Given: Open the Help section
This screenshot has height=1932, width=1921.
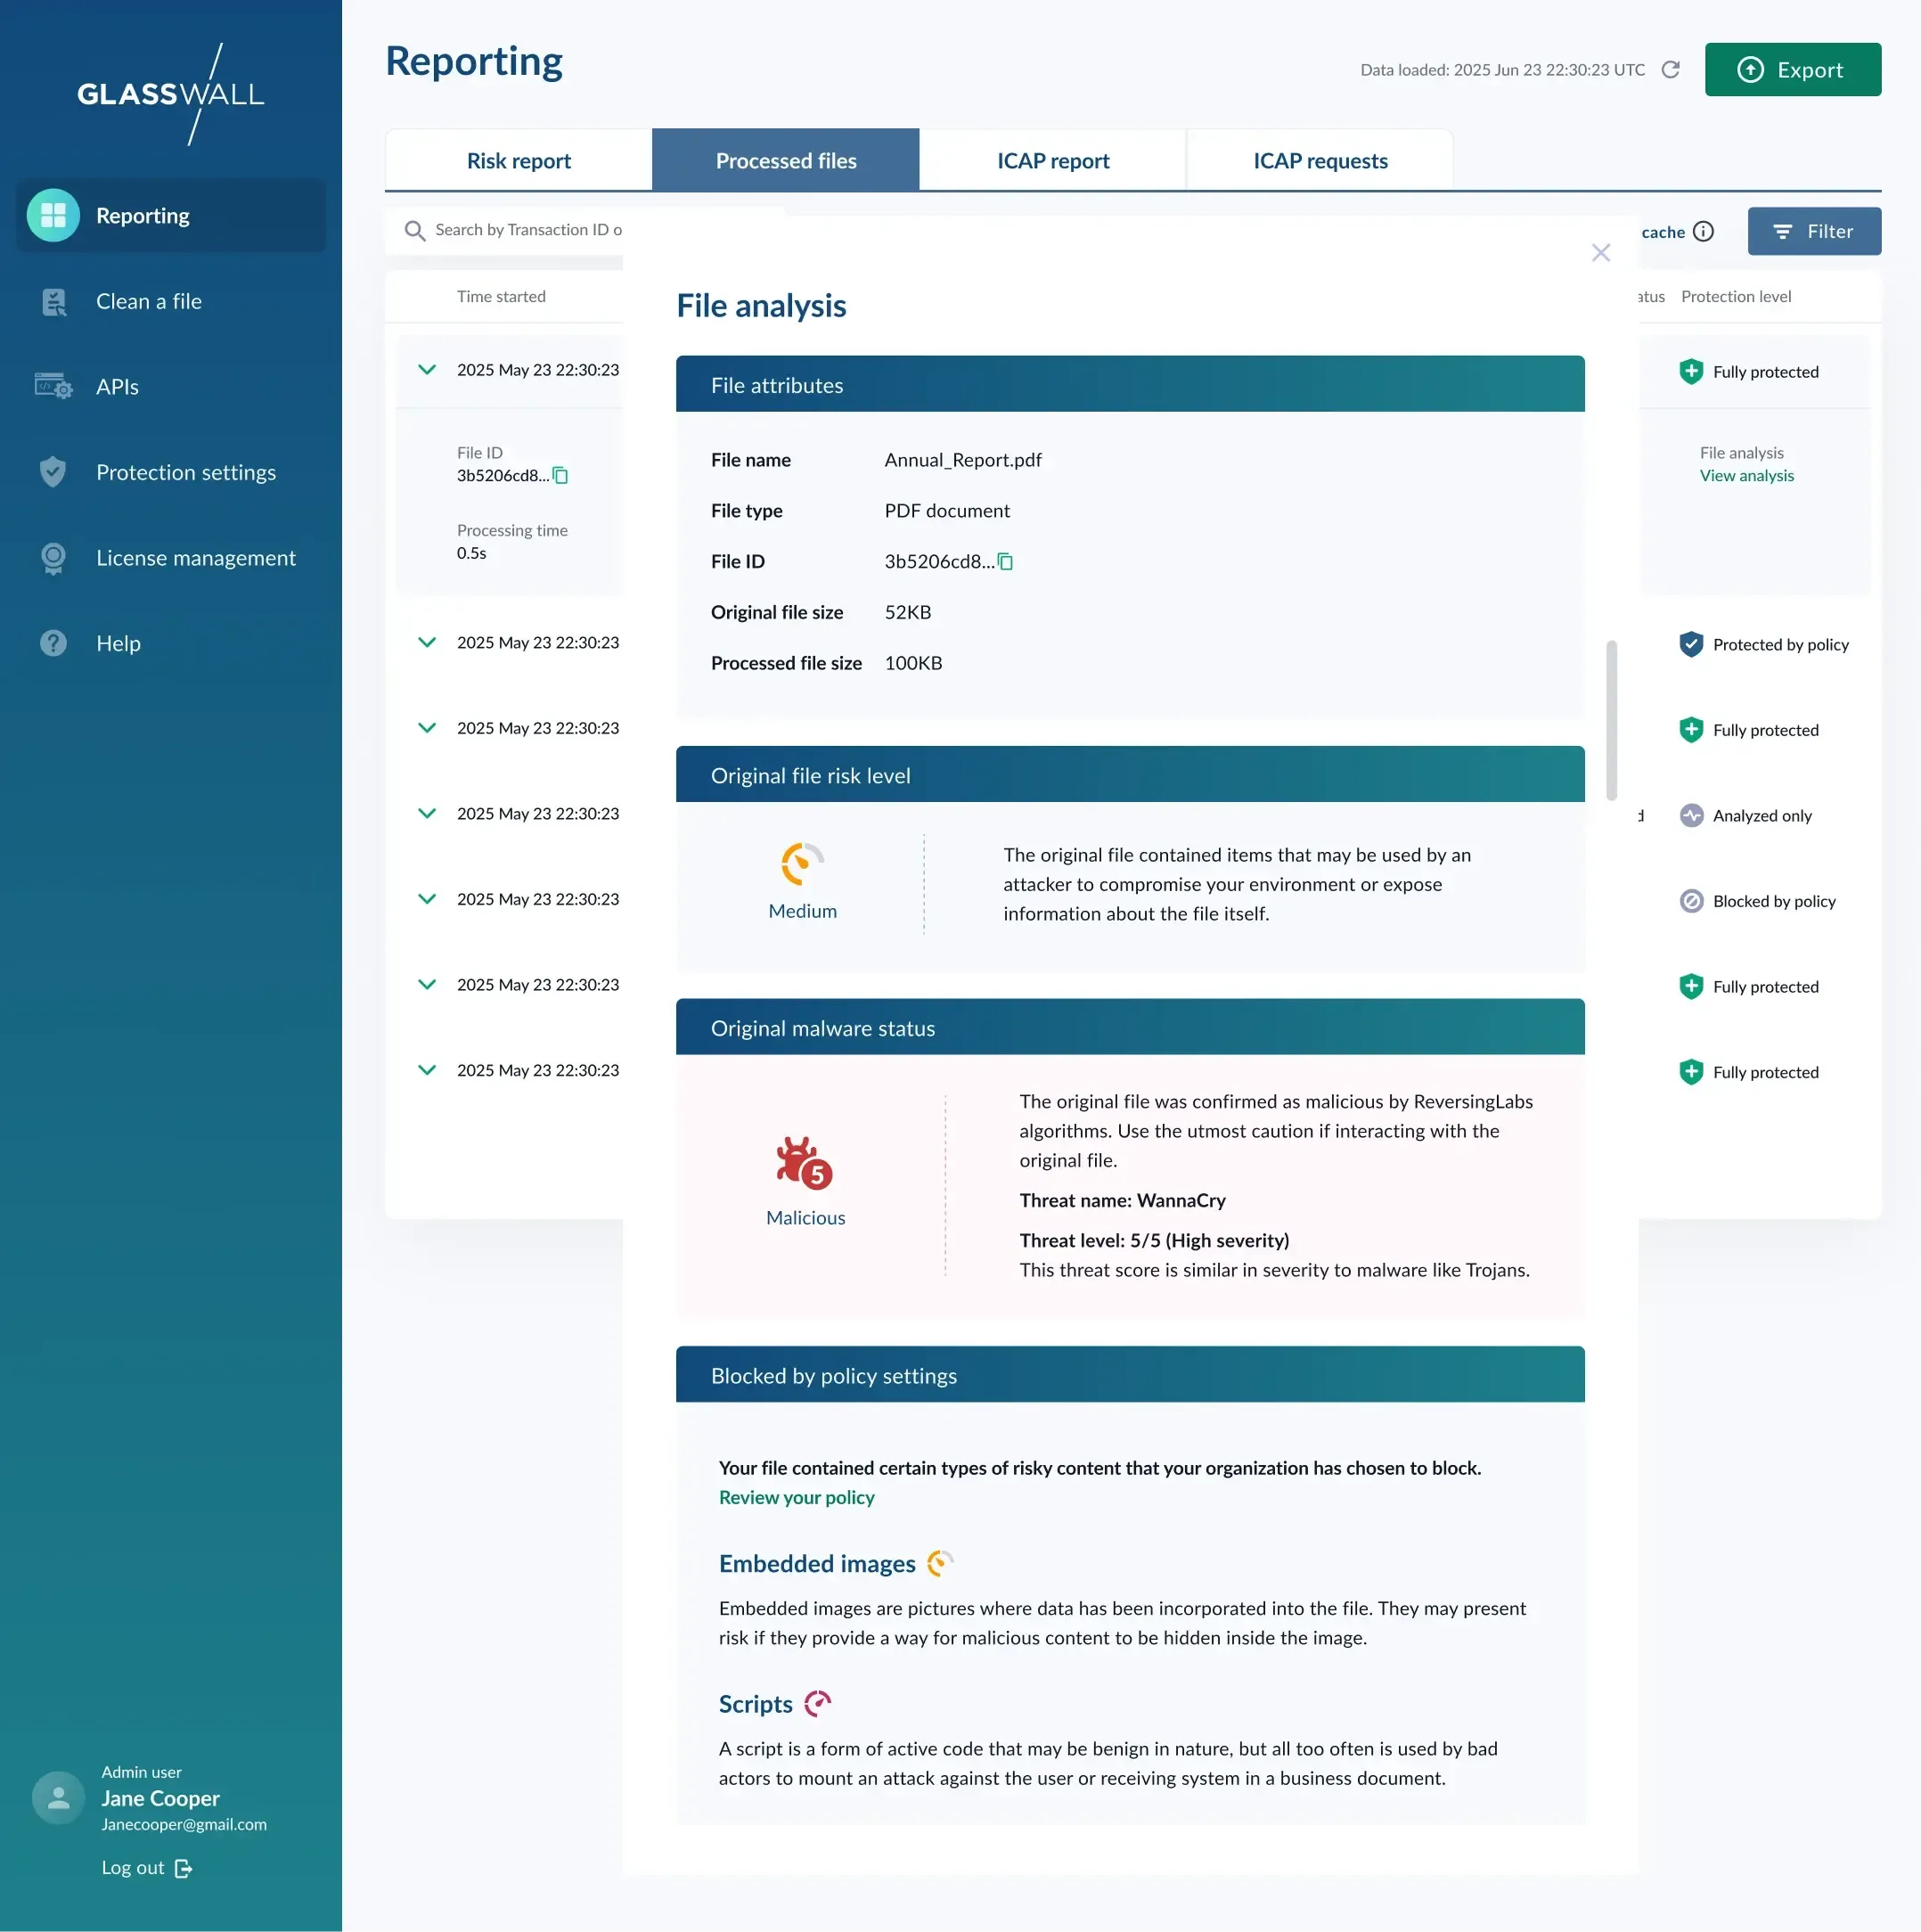Looking at the screenshot, I should click(119, 643).
